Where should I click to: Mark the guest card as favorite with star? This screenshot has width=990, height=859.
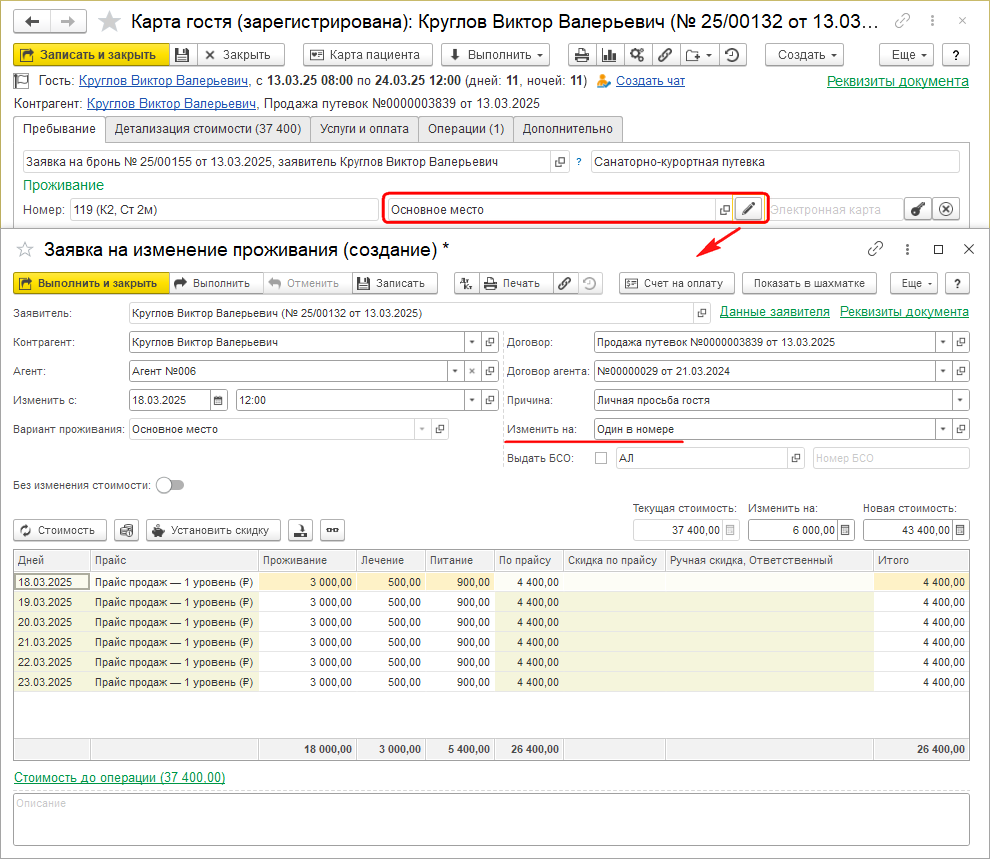pos(109,21)
